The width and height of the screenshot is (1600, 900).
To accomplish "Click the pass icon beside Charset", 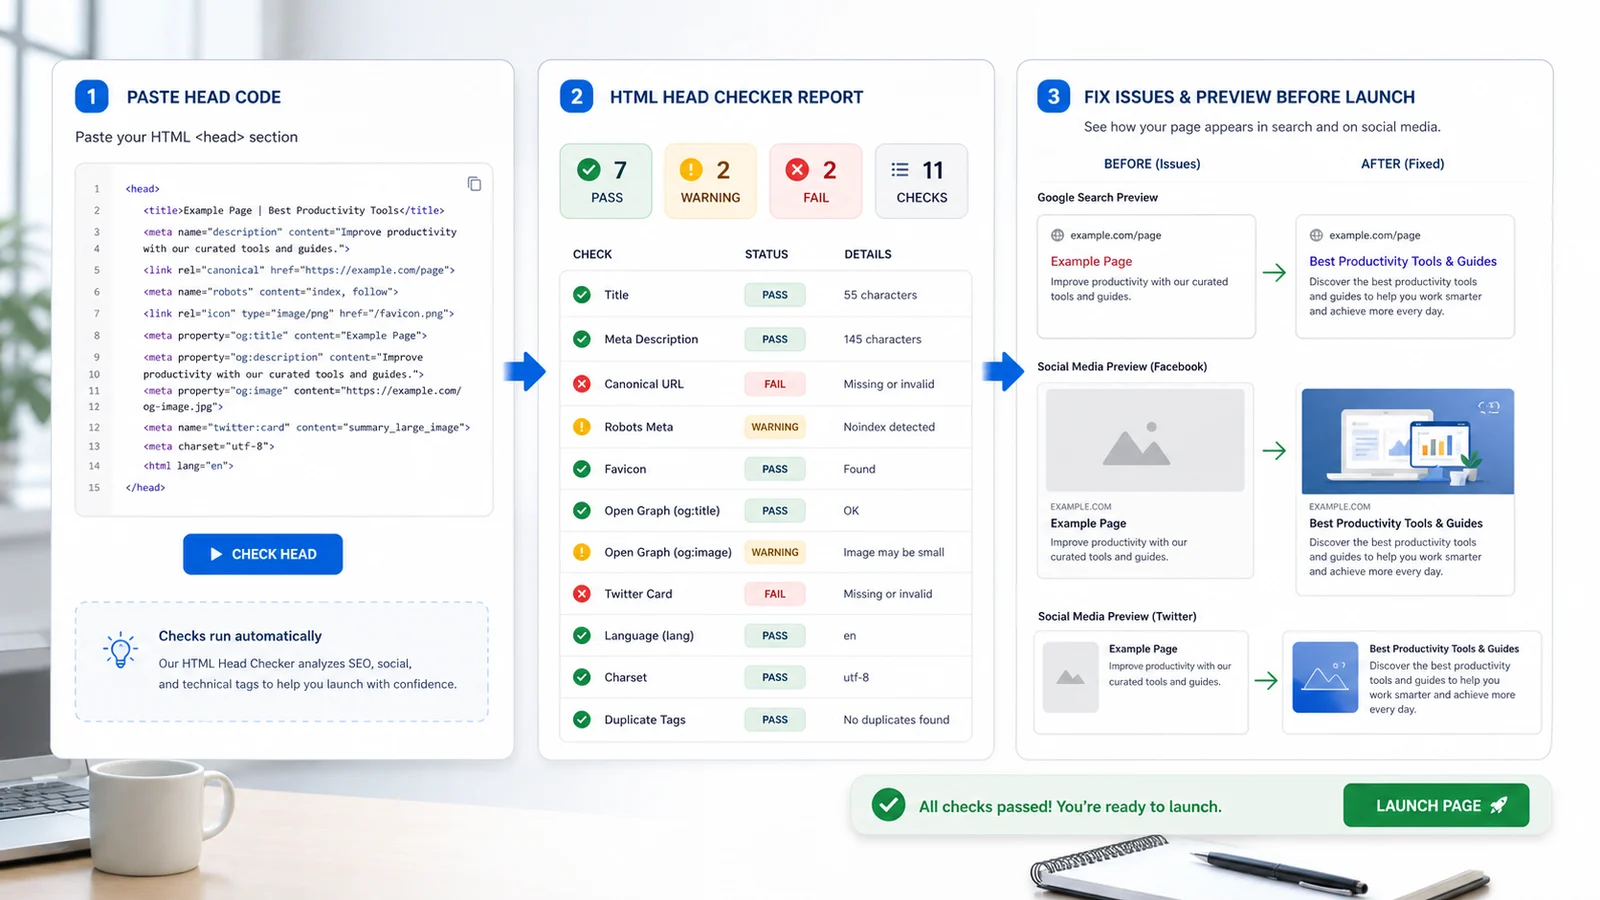I will (582, 677).
